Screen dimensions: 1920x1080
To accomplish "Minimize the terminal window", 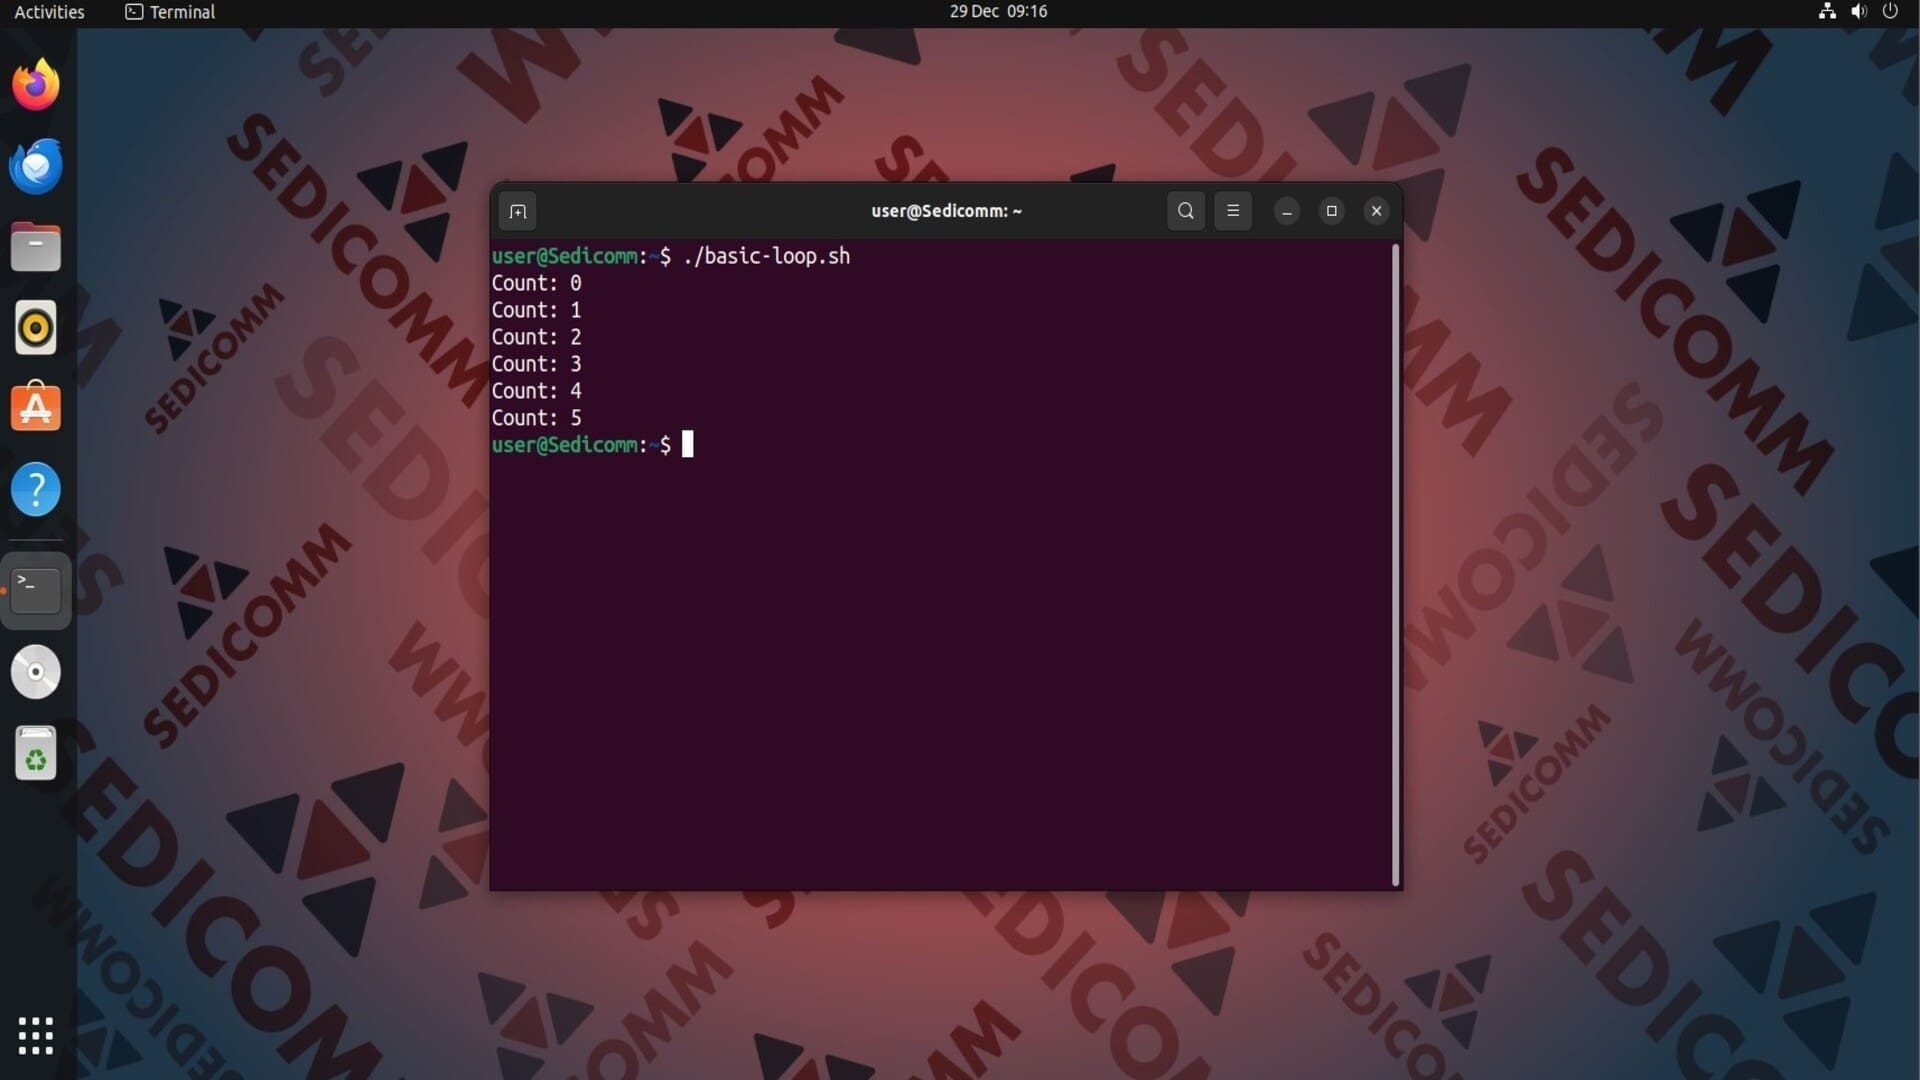I will (x=1287, y=211).
